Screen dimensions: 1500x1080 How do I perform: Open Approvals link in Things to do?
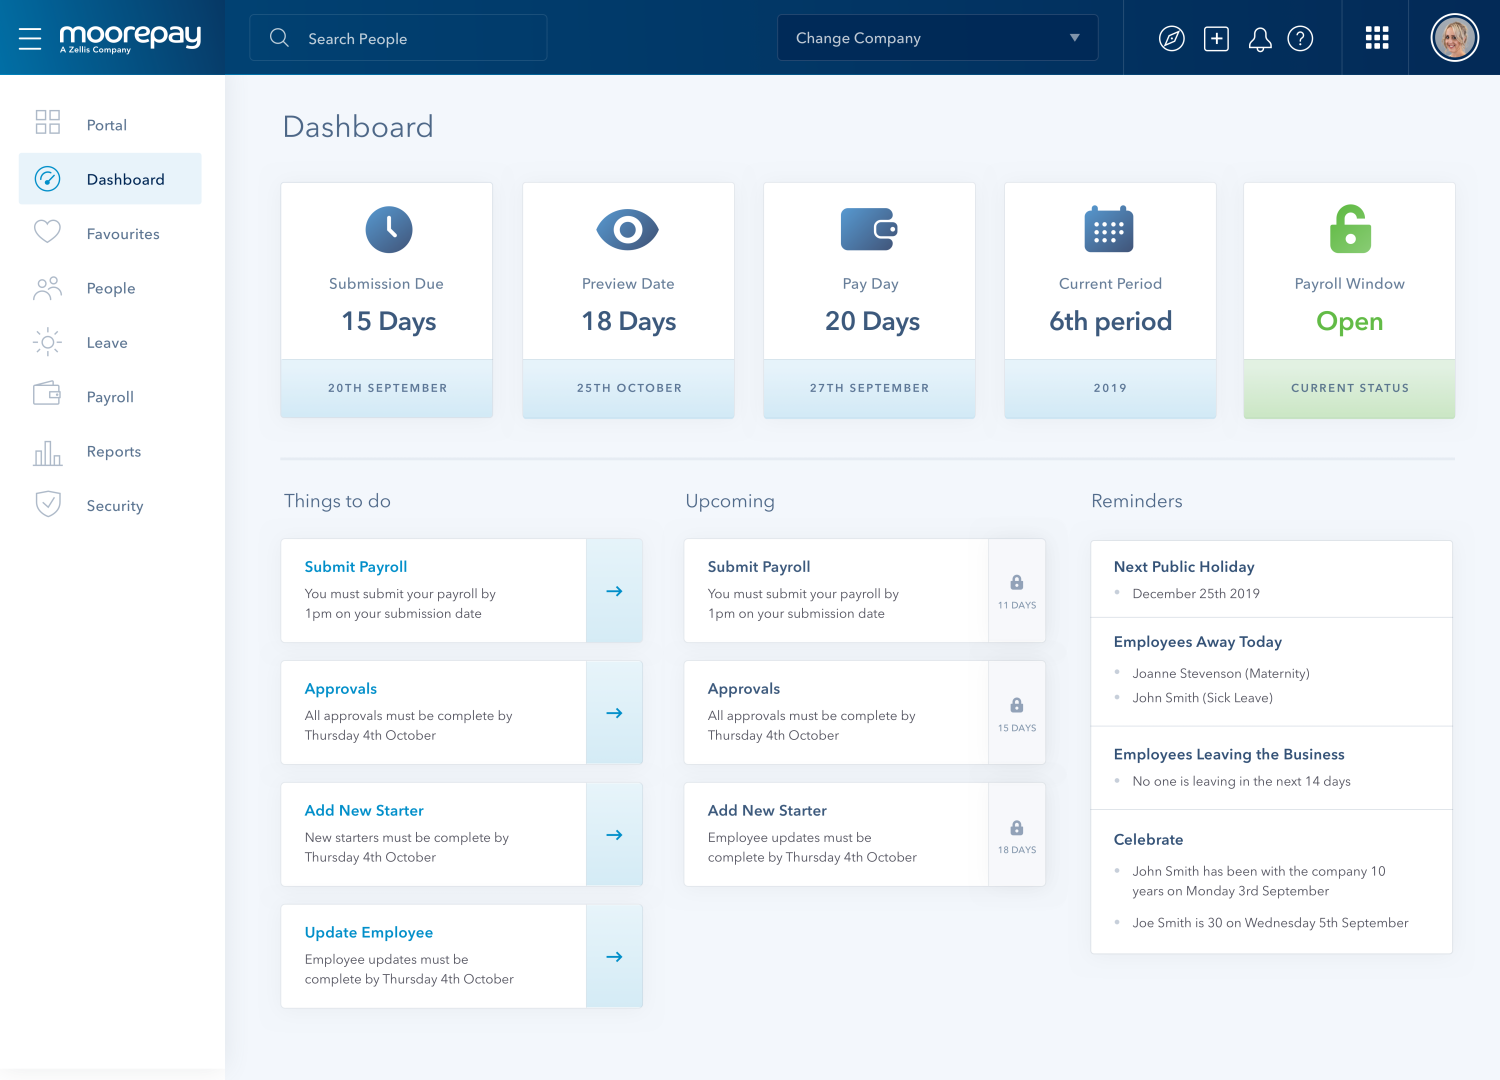[x=341, y=689]
